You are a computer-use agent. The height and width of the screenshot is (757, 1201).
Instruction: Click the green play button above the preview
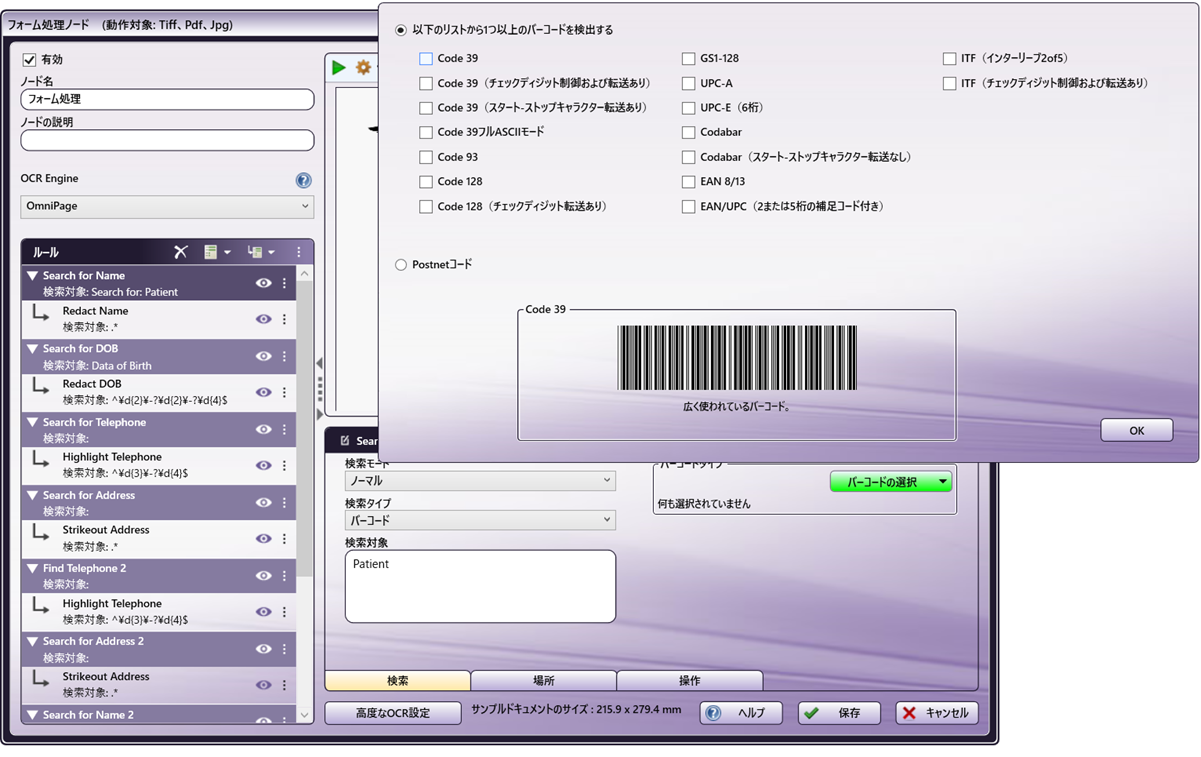click(339, 67)
